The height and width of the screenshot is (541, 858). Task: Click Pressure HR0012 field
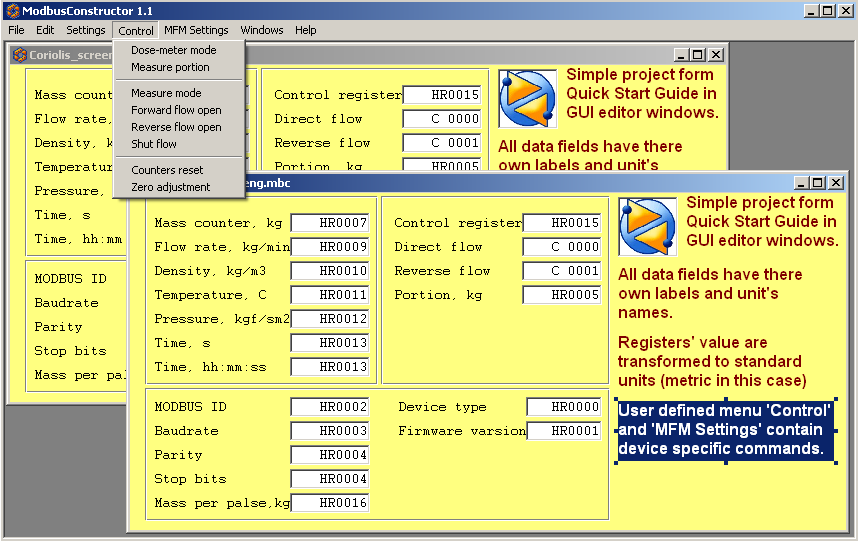(x=330, y=319)
